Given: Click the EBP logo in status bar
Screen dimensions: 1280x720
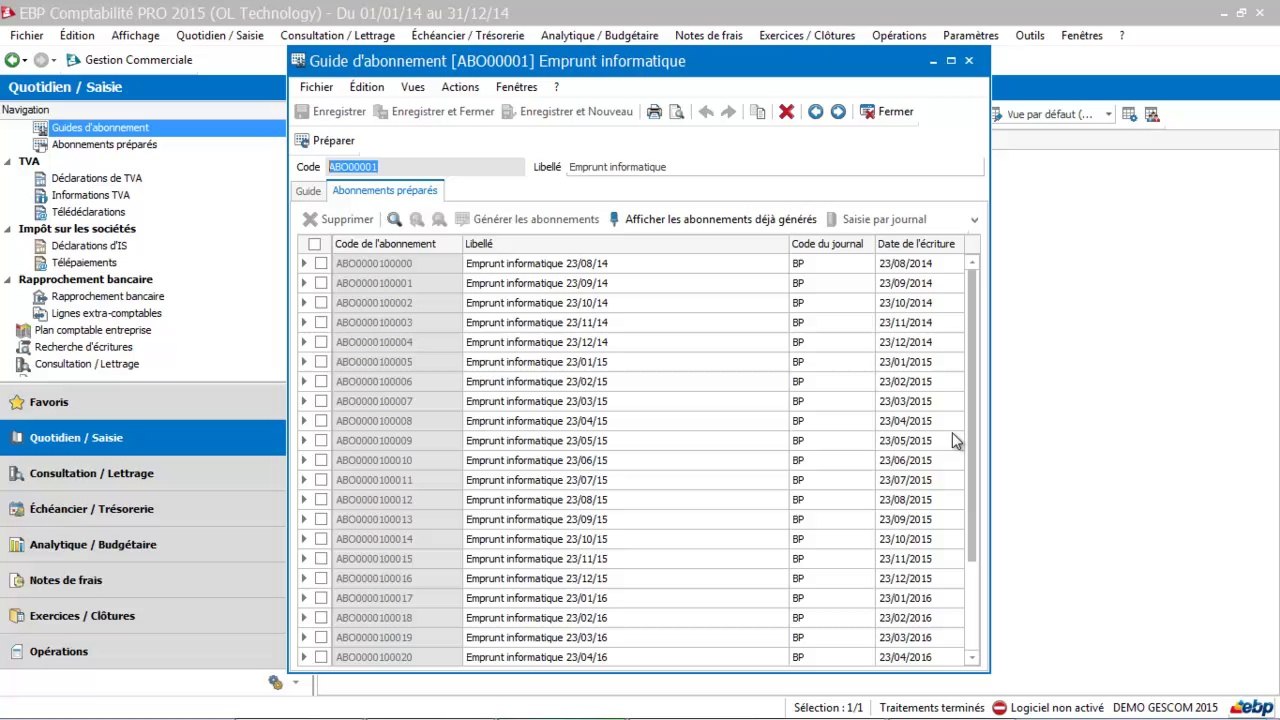Looking at the screenshot, I should point(1251,707).
